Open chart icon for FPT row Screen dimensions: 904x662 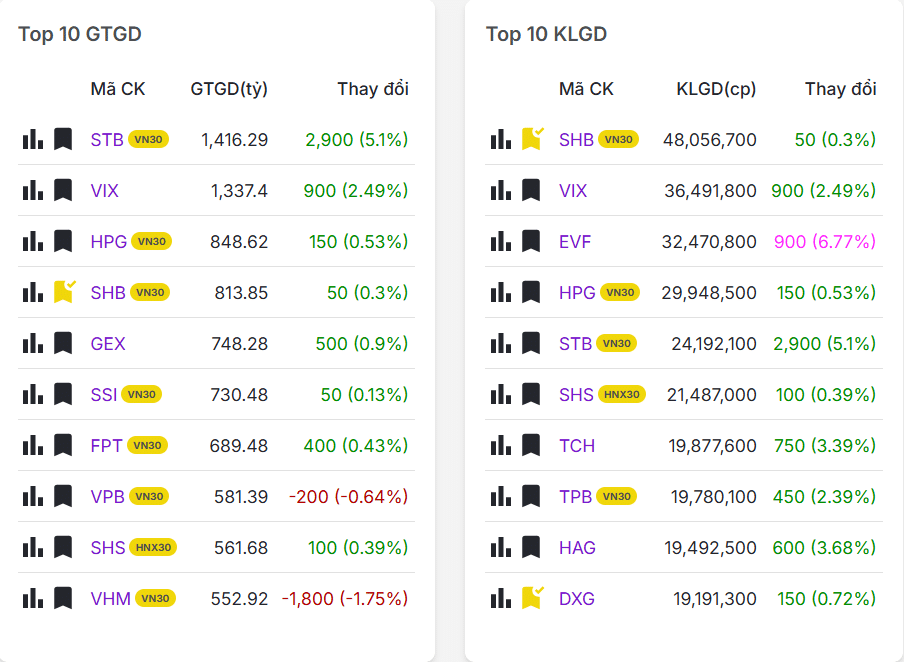(33, 445)
